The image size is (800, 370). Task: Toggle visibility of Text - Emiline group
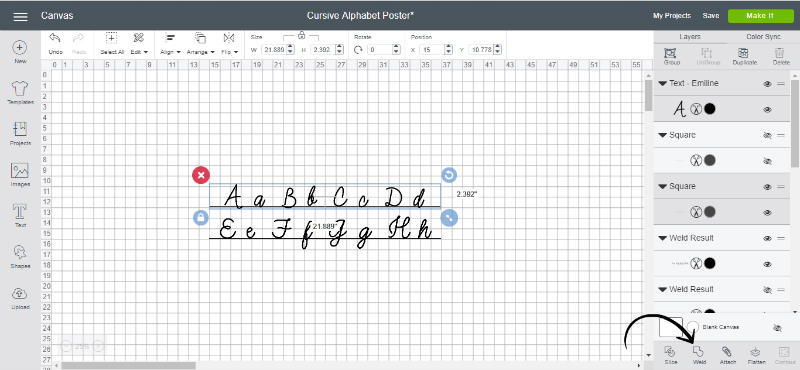pyautogui.click(x=767, y=84)
